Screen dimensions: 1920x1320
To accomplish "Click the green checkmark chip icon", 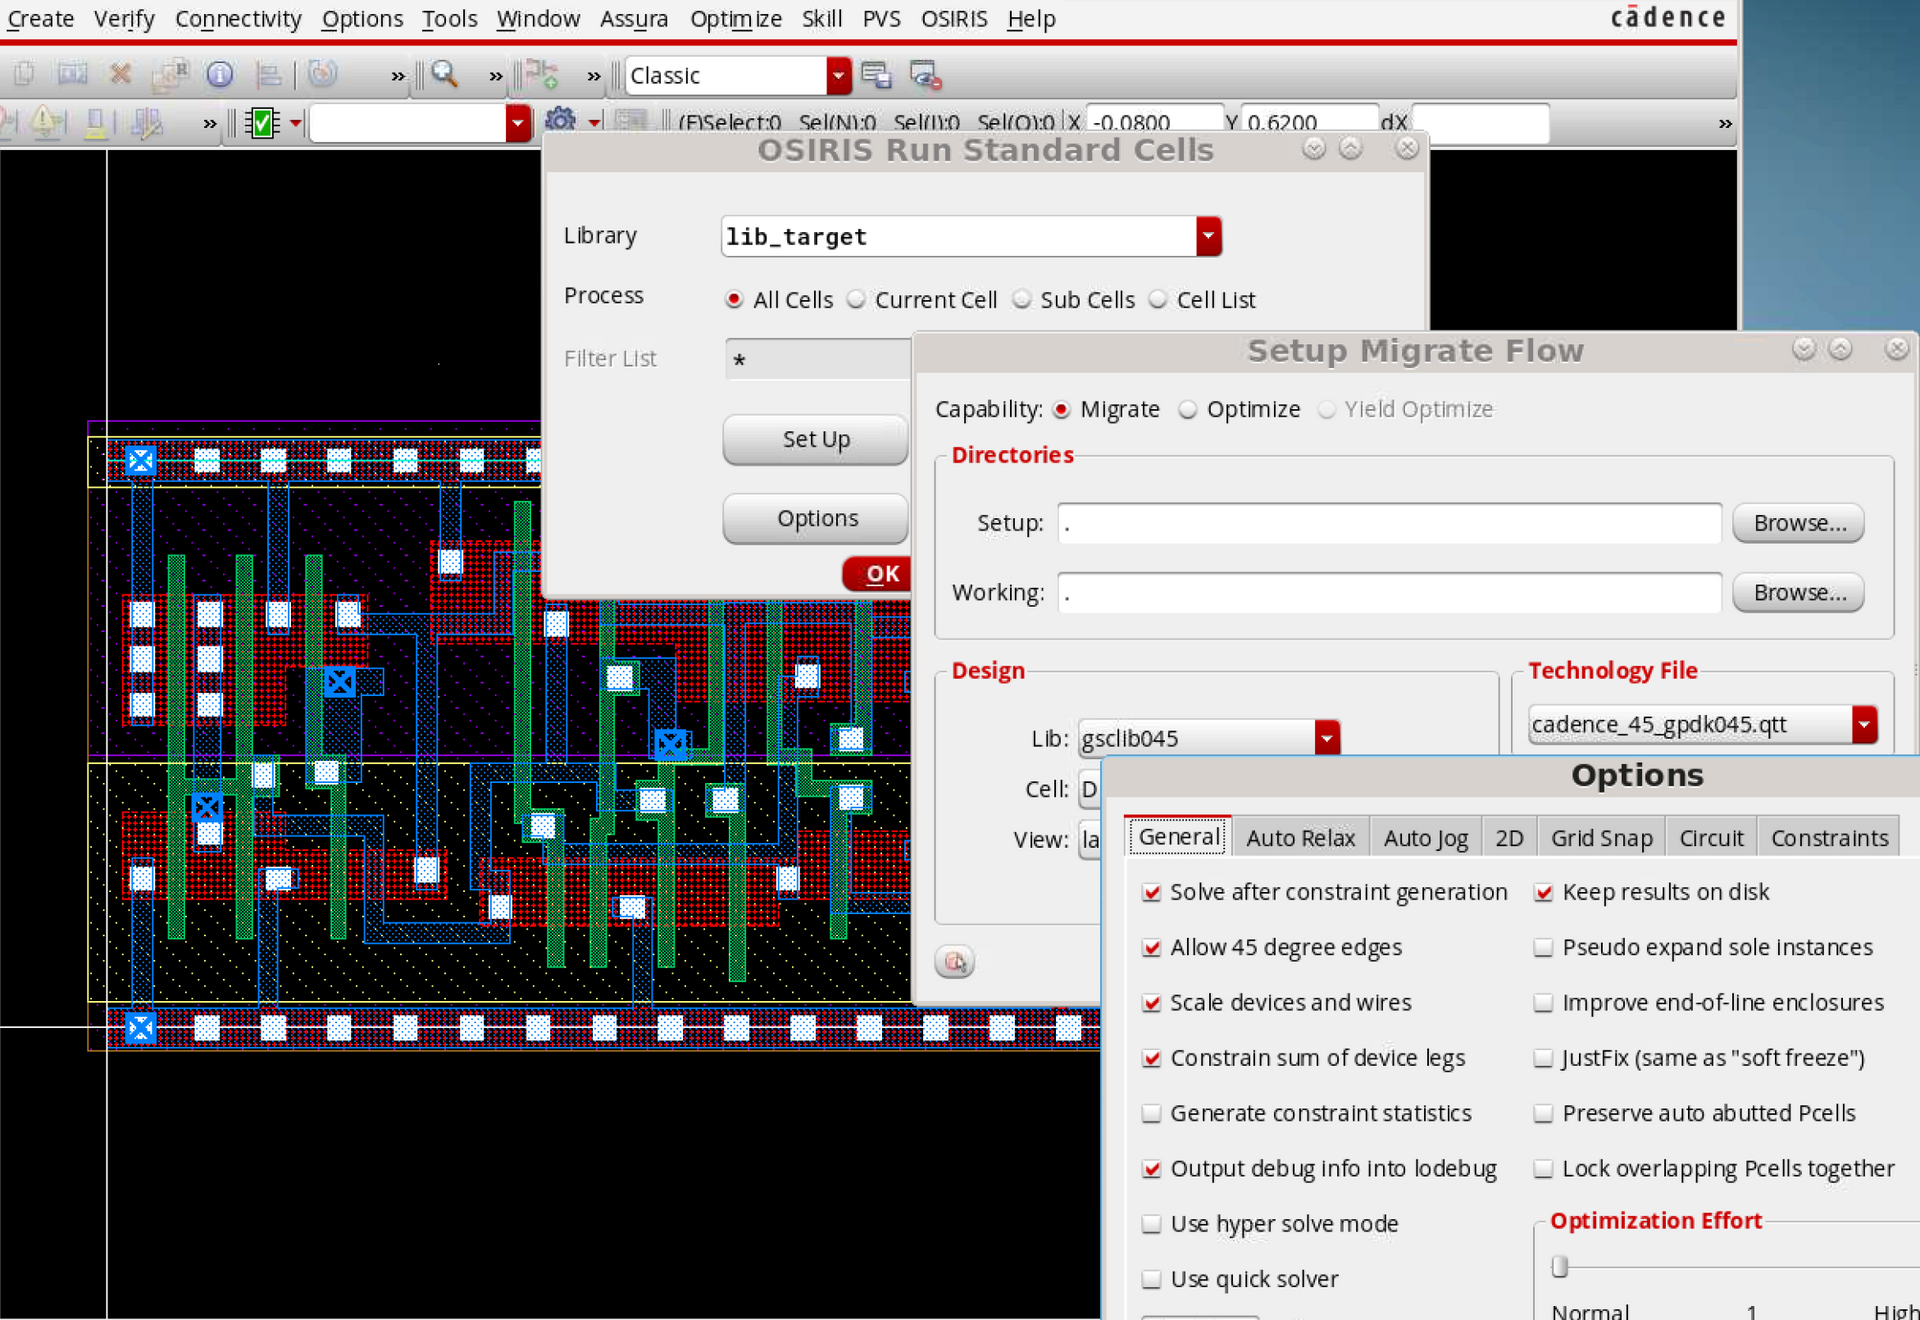I will (x=262, y=123).
